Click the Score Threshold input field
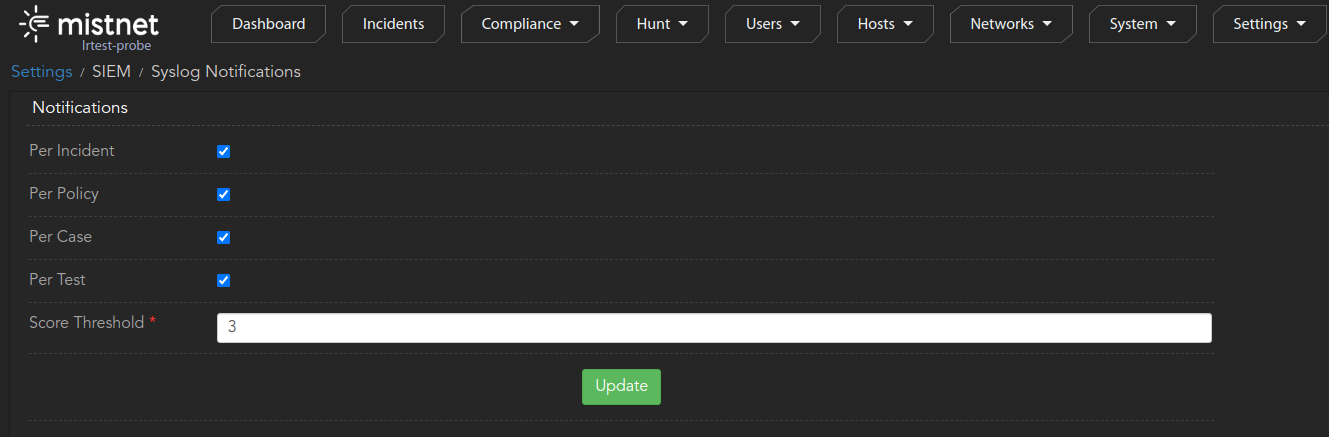This screenshot has height=437, width=1329. pos(713,328)
